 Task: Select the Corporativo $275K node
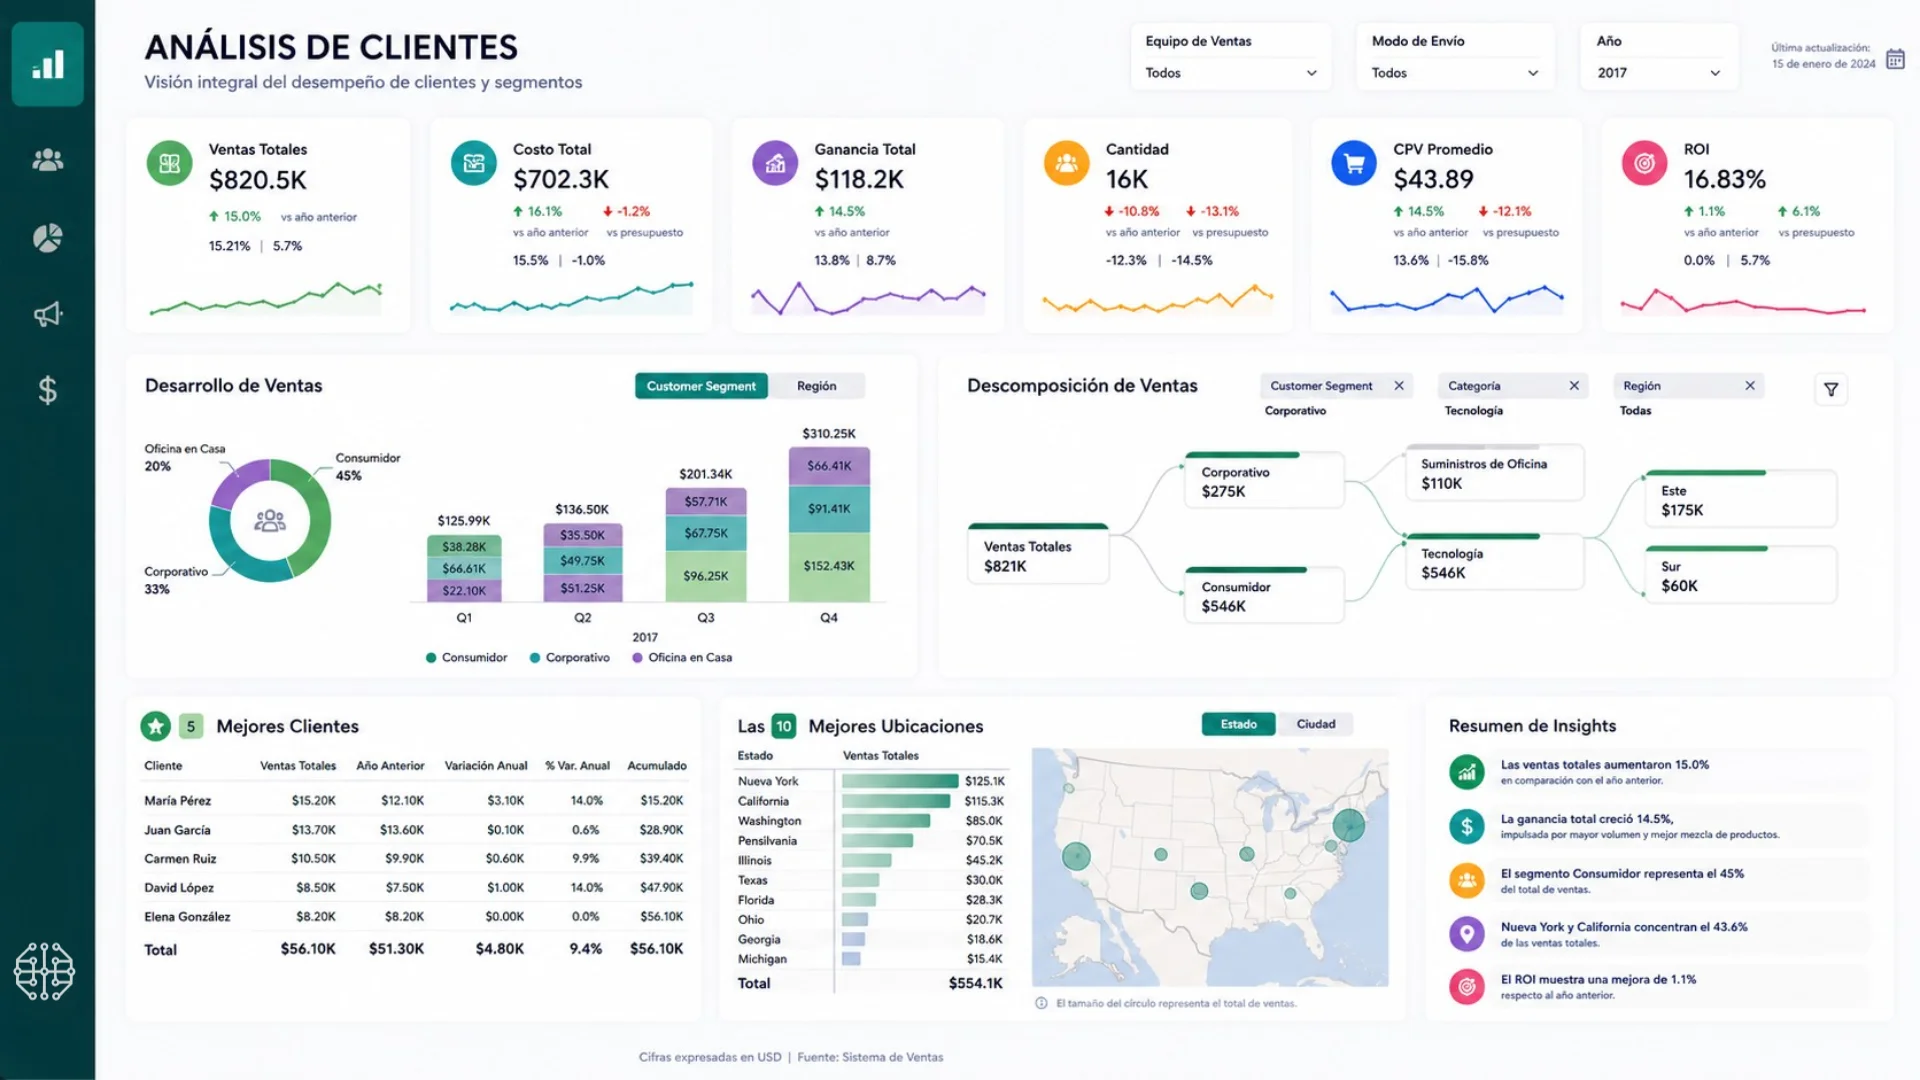coord(1264,481)
